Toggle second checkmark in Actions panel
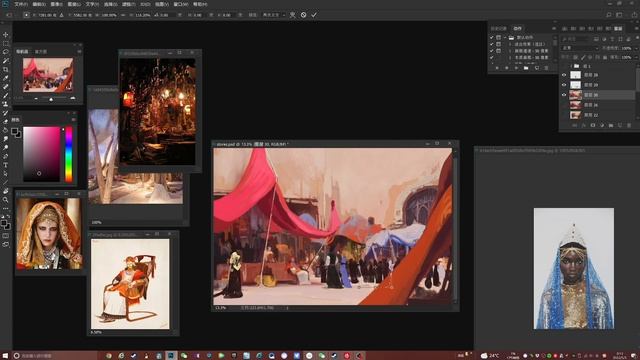 click(x=491, y=44)
